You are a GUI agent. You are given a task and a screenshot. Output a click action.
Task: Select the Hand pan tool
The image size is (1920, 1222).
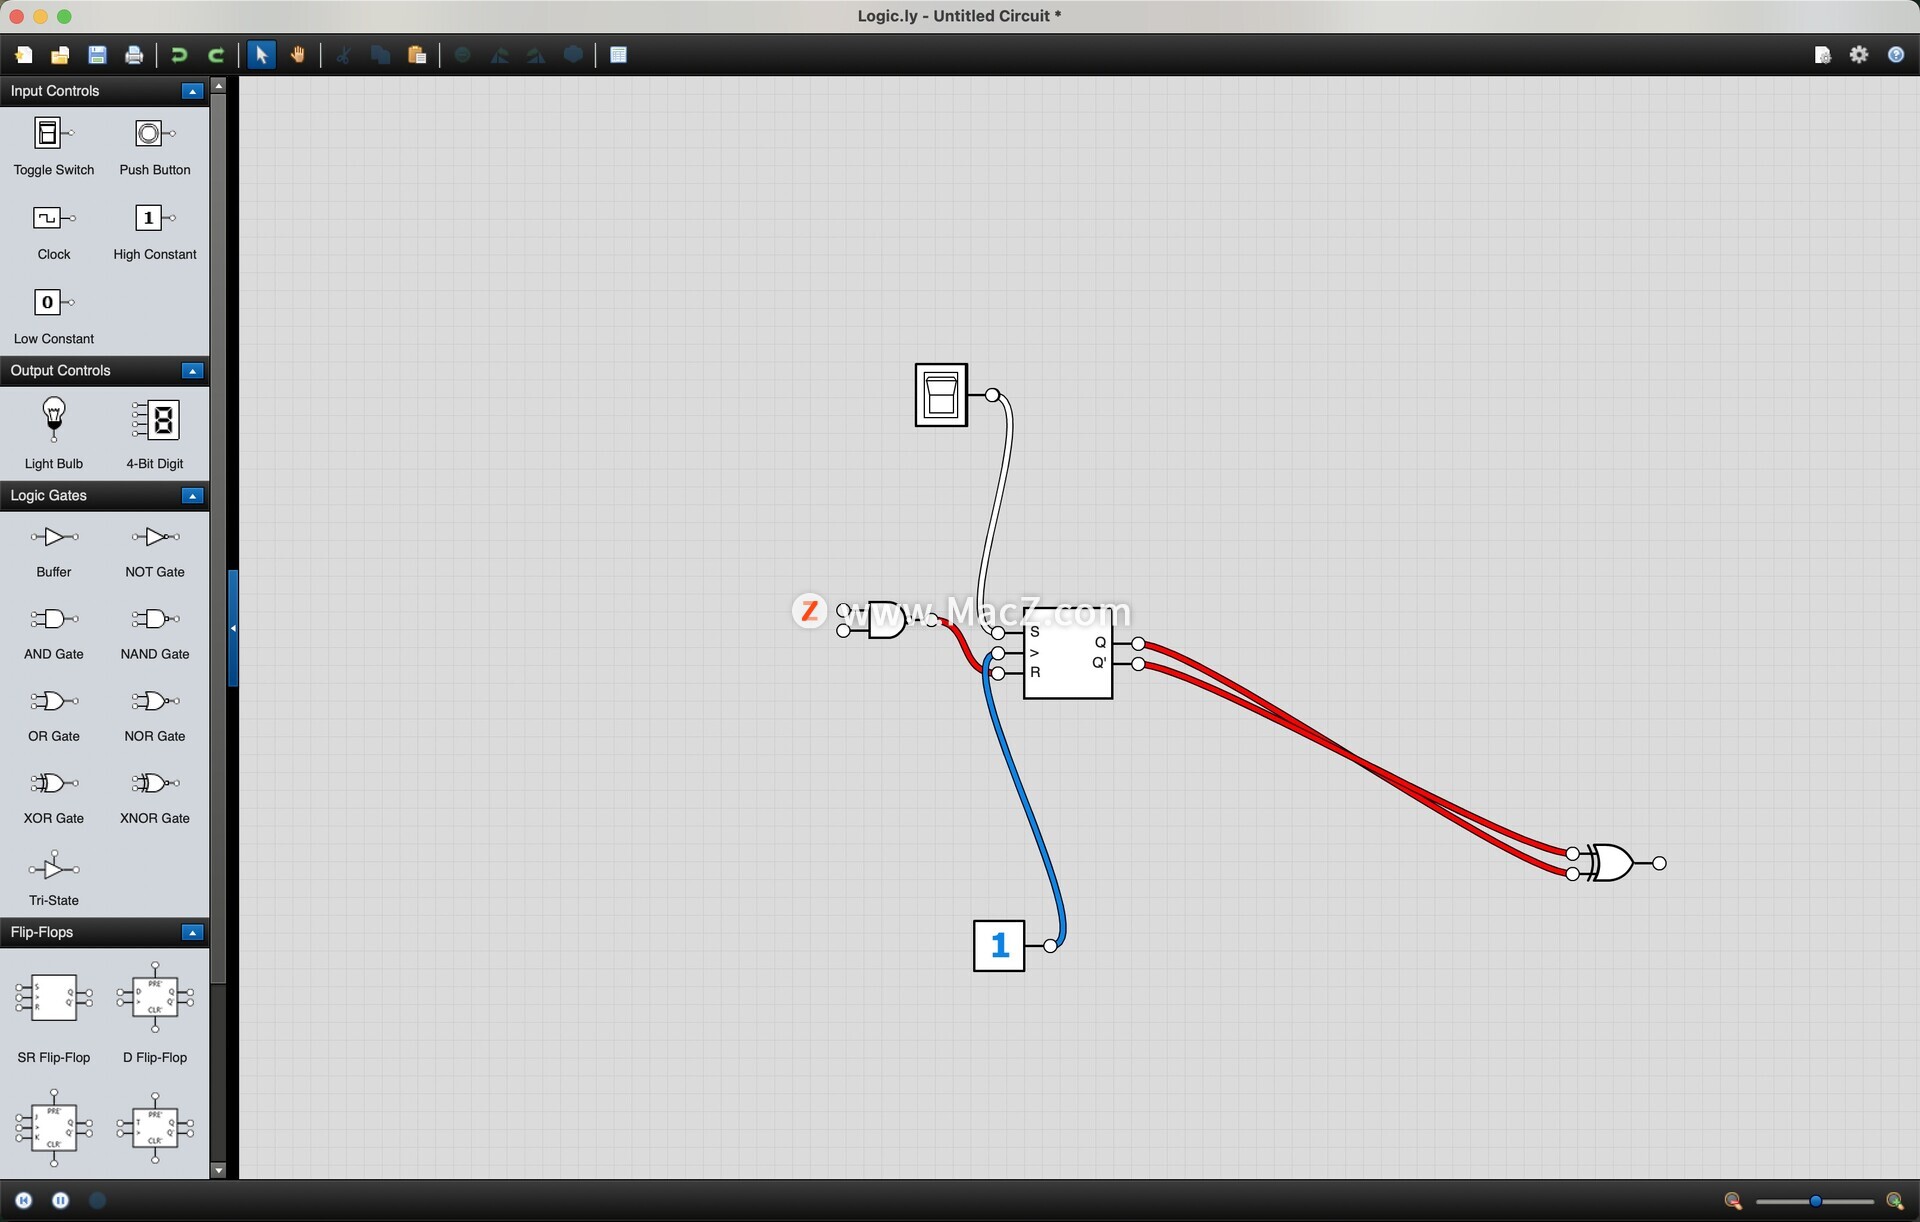tap(298, 55)
